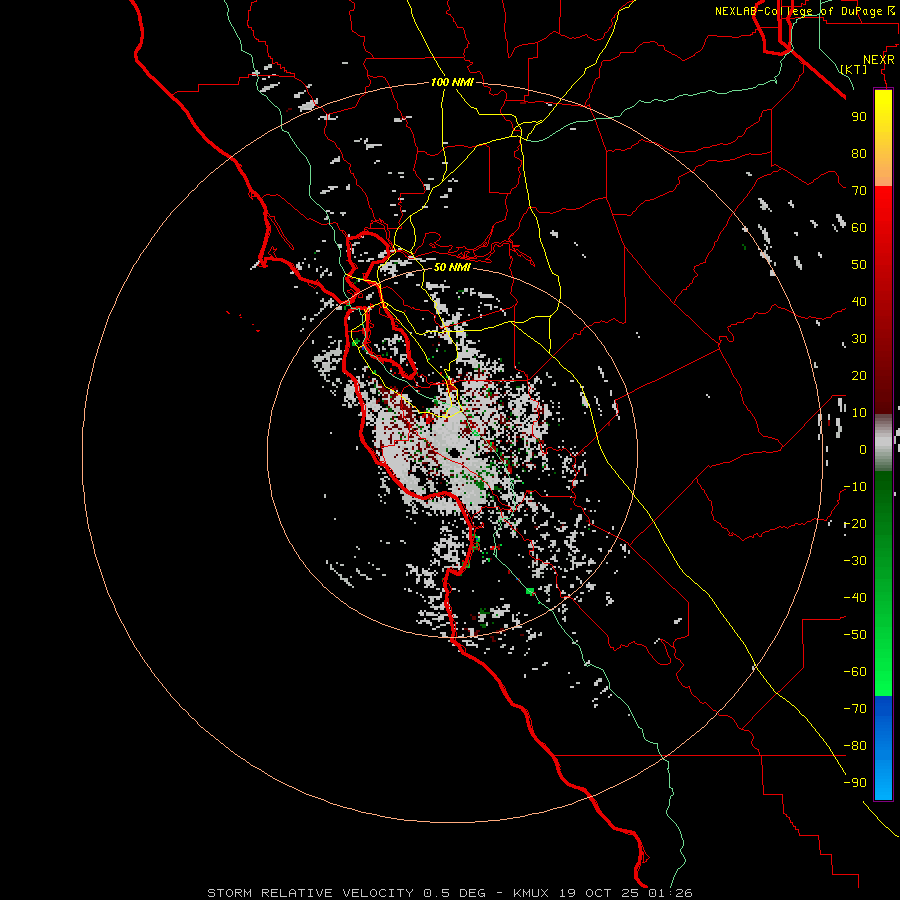The image size is (900, 900).
Task: Click the "-80" value on velocity scale
Action: [855, 746]
